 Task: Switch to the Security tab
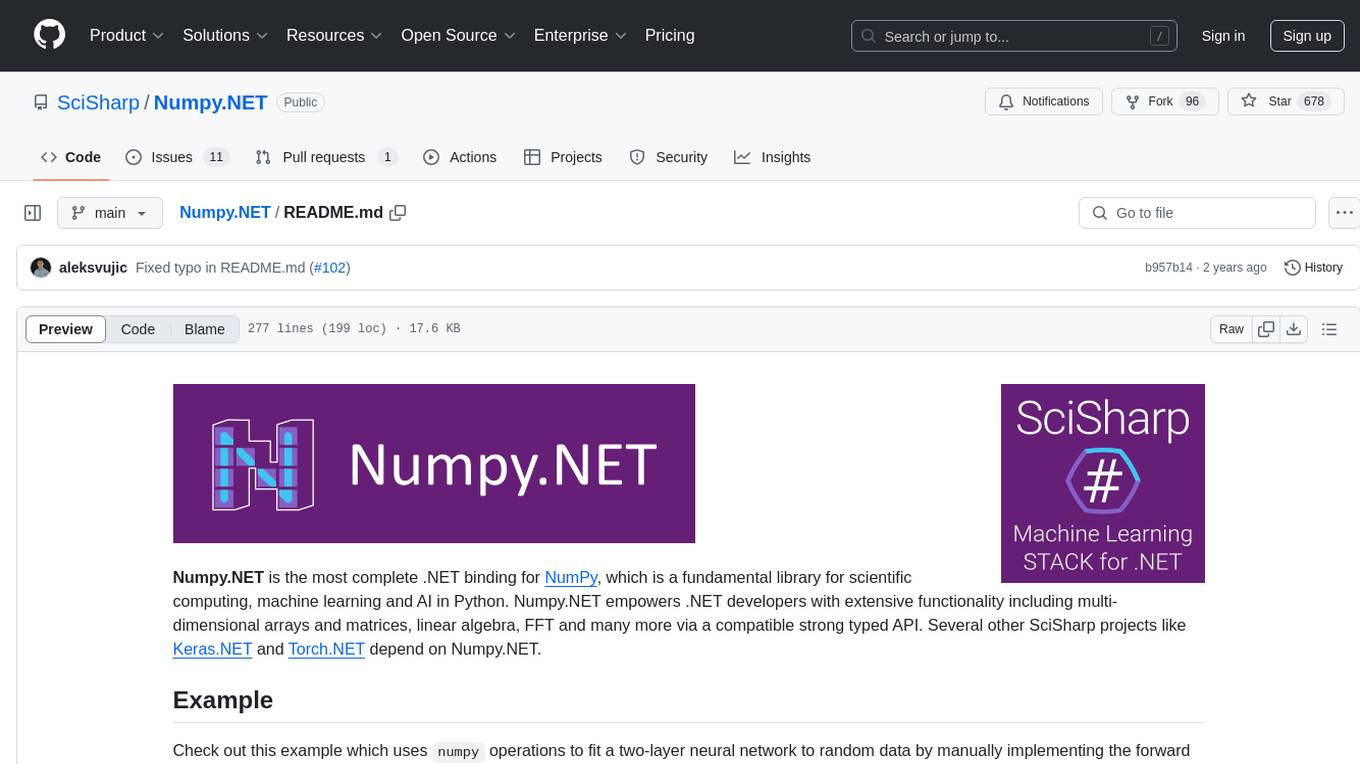[668, 157]
